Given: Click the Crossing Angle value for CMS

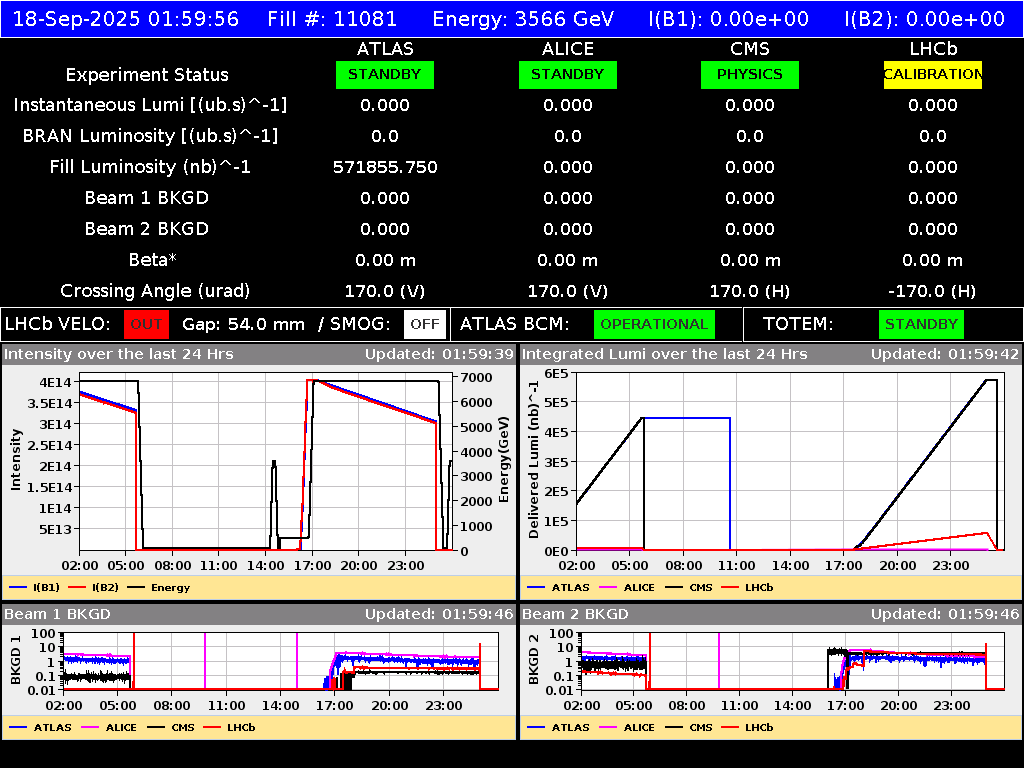Looking at the screenshot, I should (x=750, y=291).
